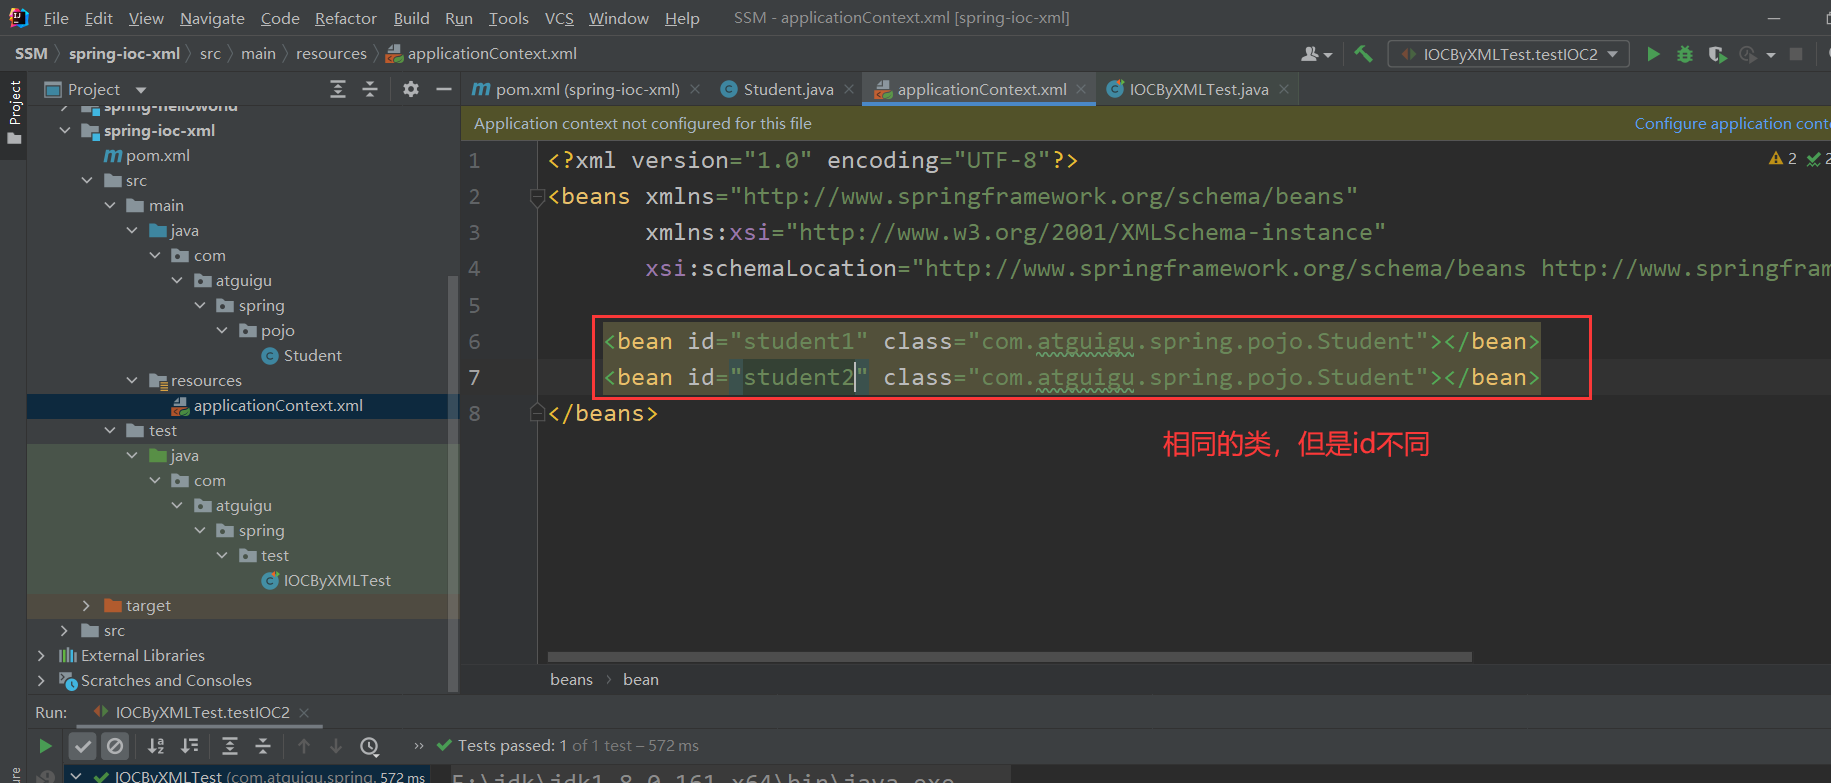Image resolution: width=1831 pixels, height=783 pixels.
Task: Collapse the resources folder node
Action: 132,381
